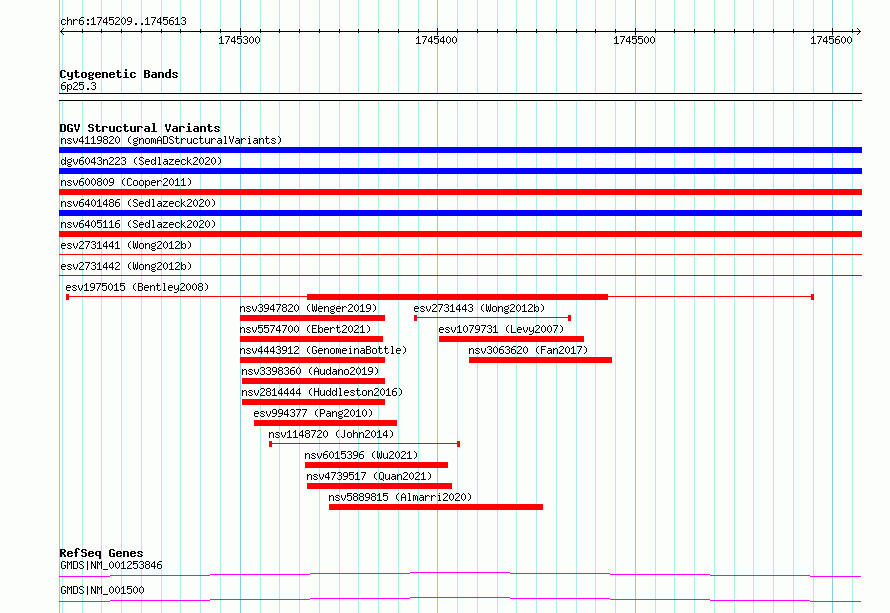Open the nsv4443912 GenomeinaBottle label
The image size is (890, 613).
tap(324, 350)
